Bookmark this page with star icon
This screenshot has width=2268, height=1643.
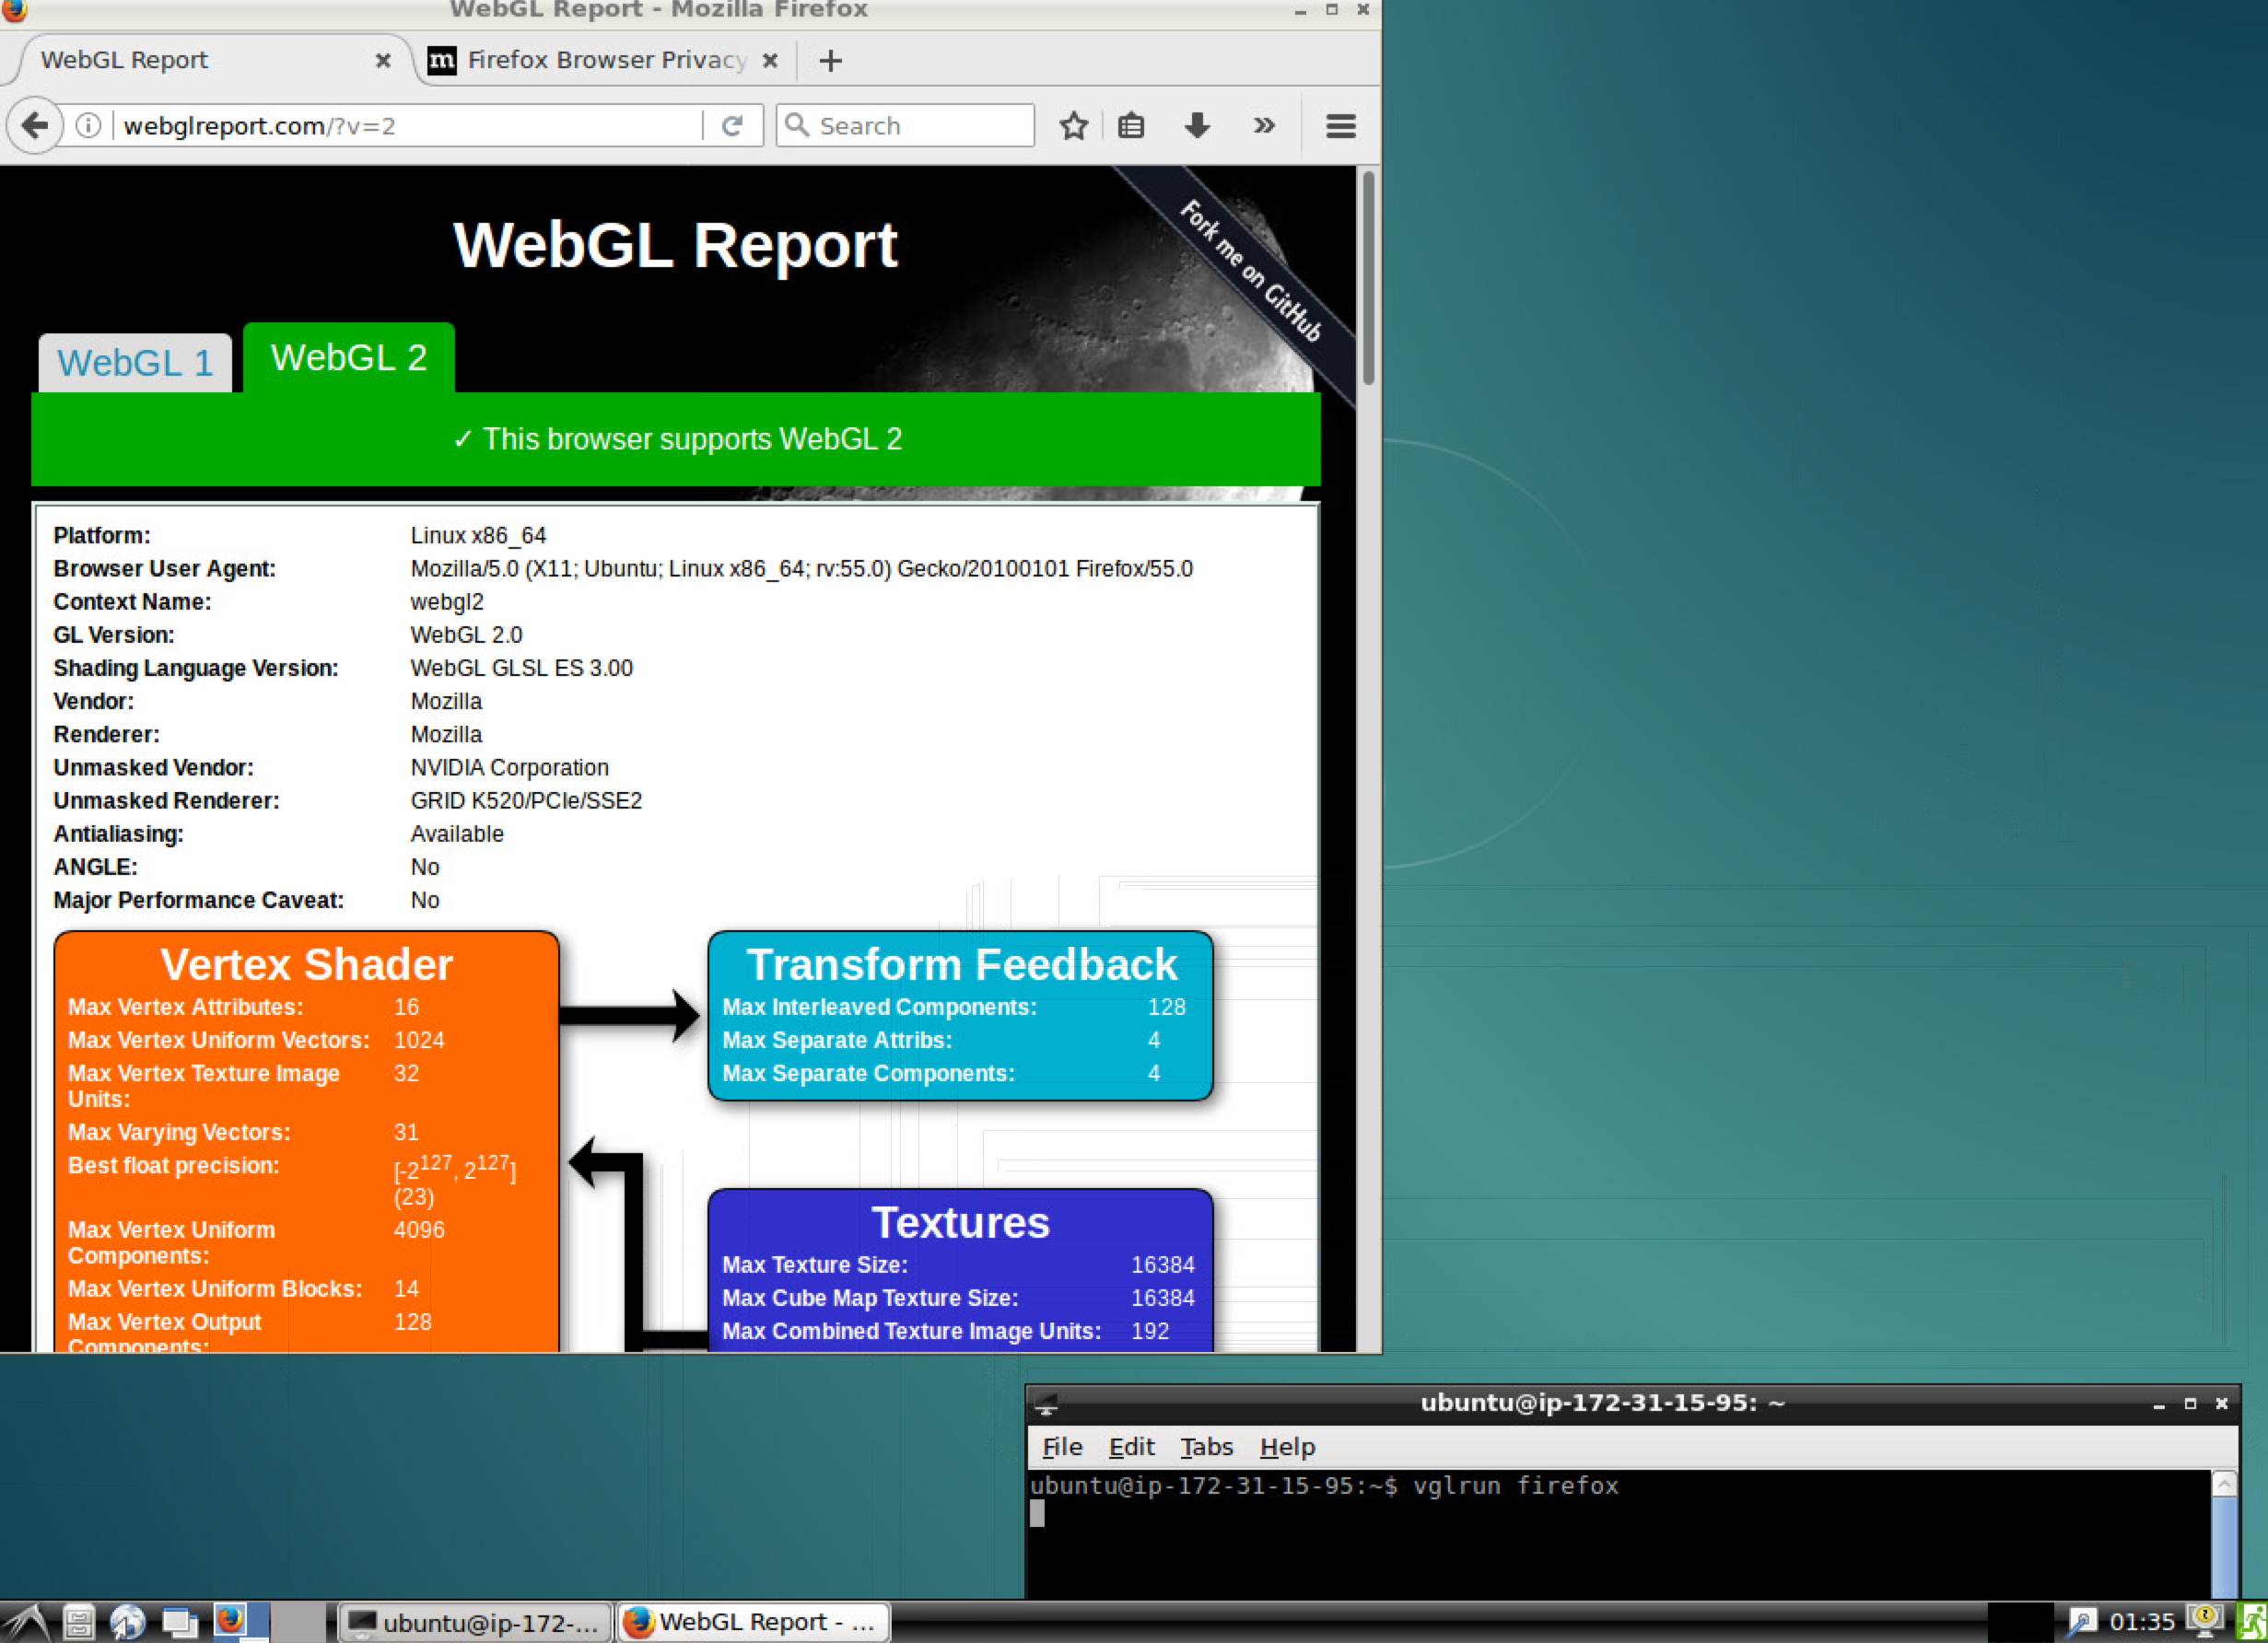(1073, 126)
